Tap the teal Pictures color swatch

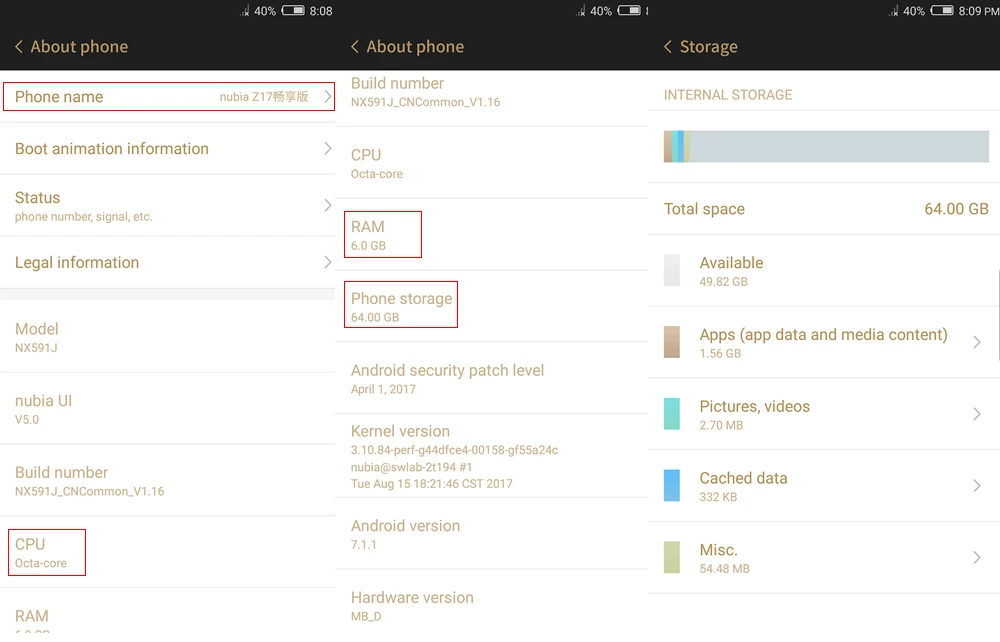click(672, 414)
